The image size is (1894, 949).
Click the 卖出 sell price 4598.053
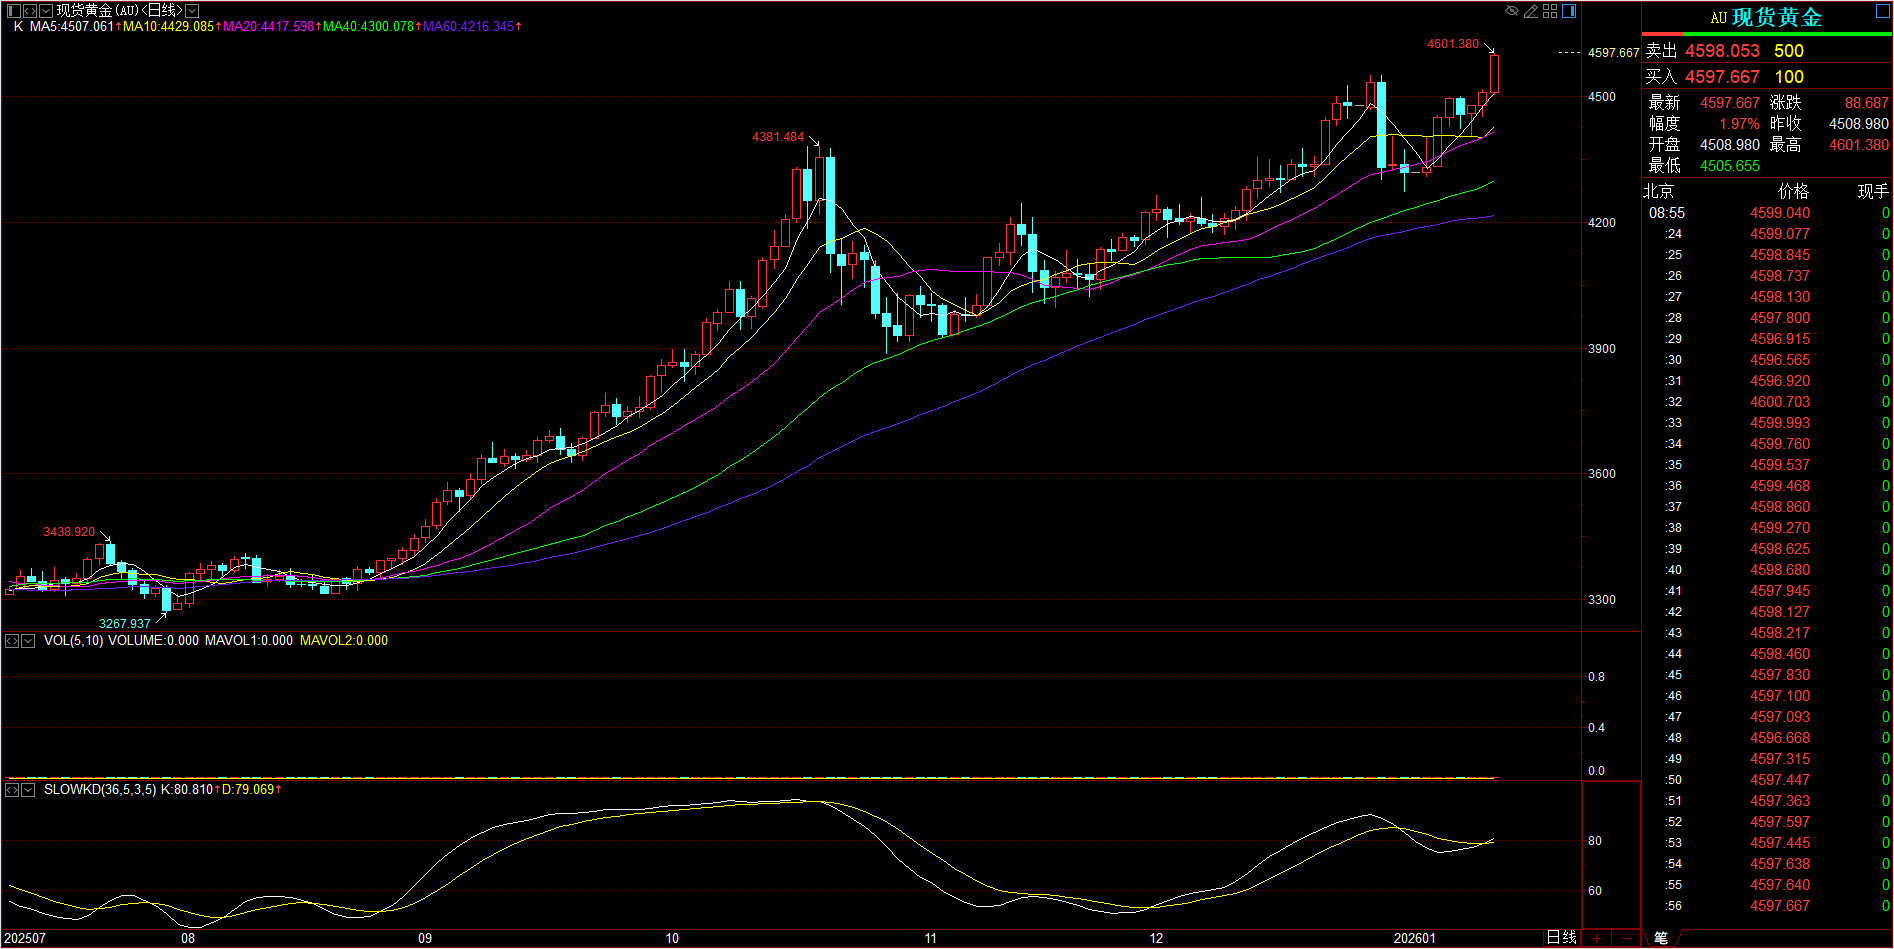coord(1722,51)
